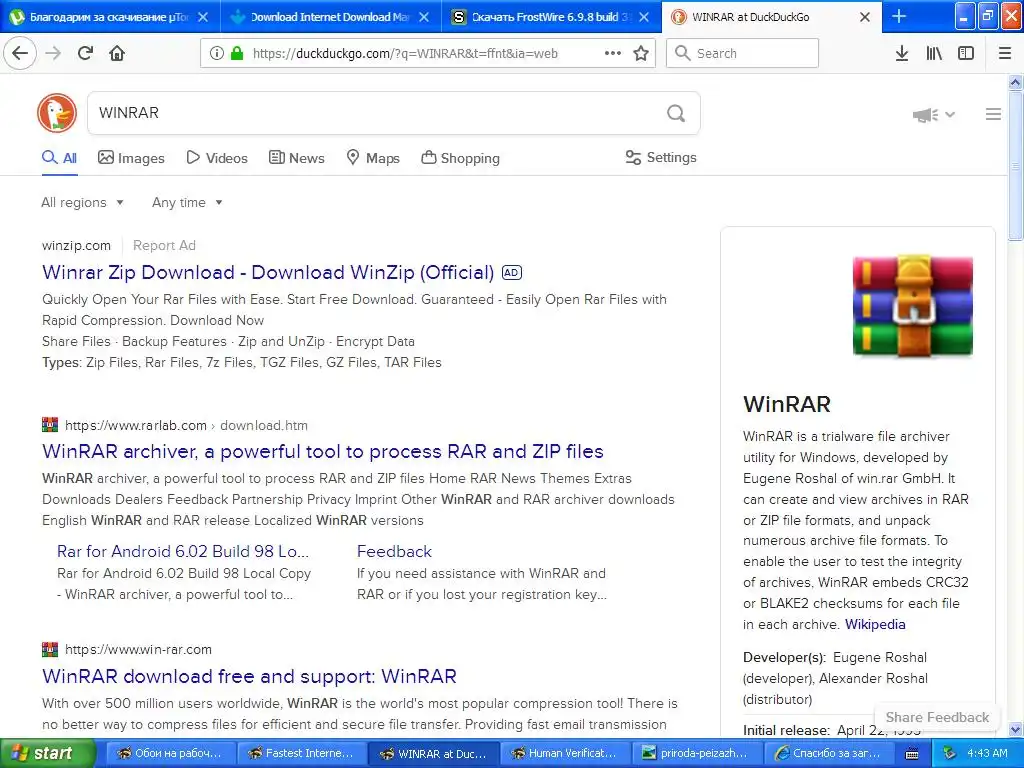Select the All results tab
The image size is (1024, 768).
[x=59, y=158]
